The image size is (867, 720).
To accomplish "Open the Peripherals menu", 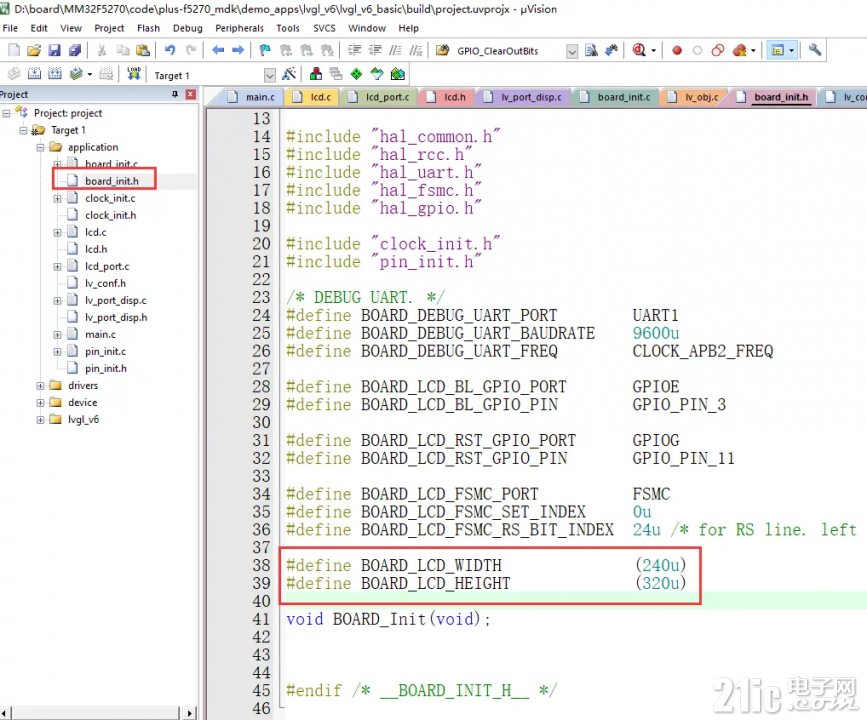I will [239, 28].
